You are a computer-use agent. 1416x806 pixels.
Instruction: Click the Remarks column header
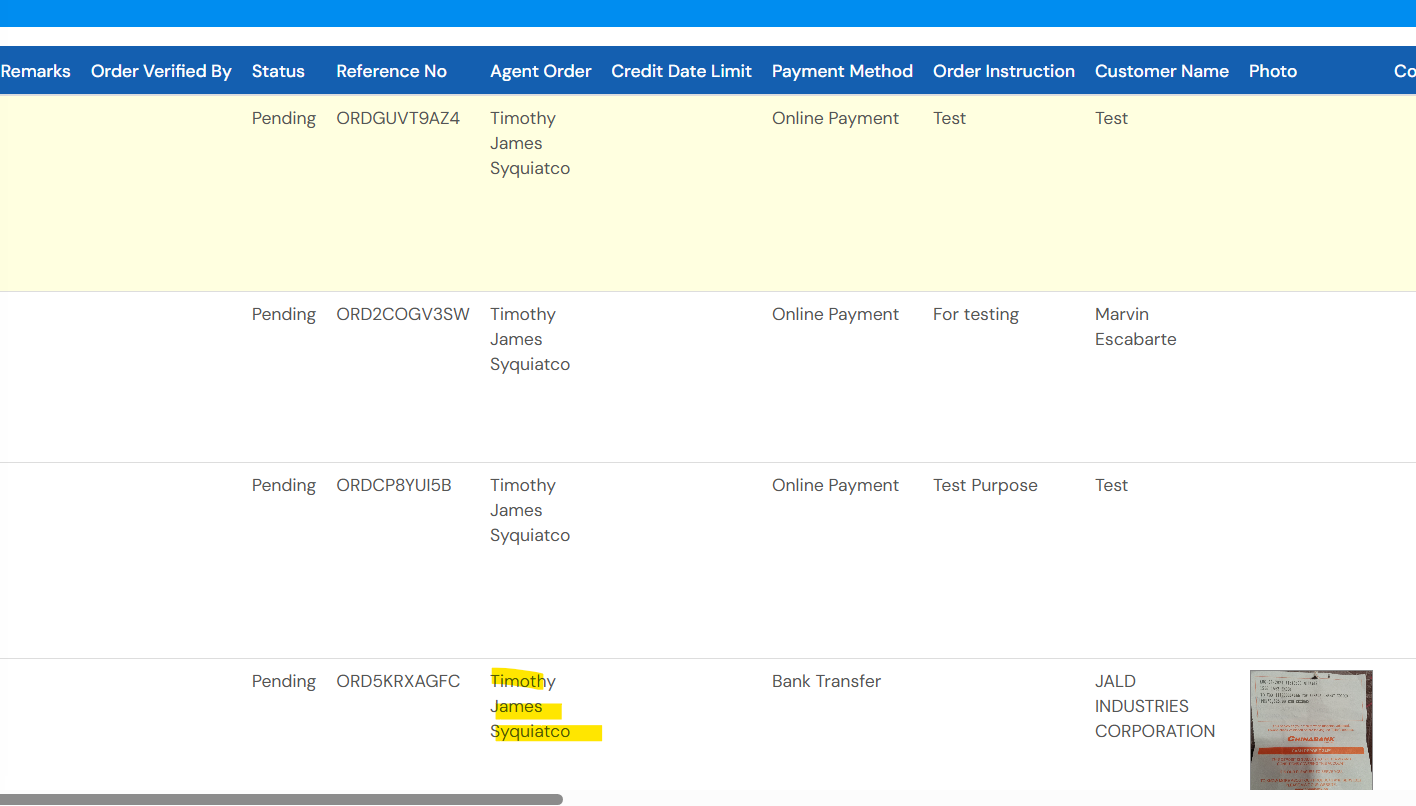(36, 71)
